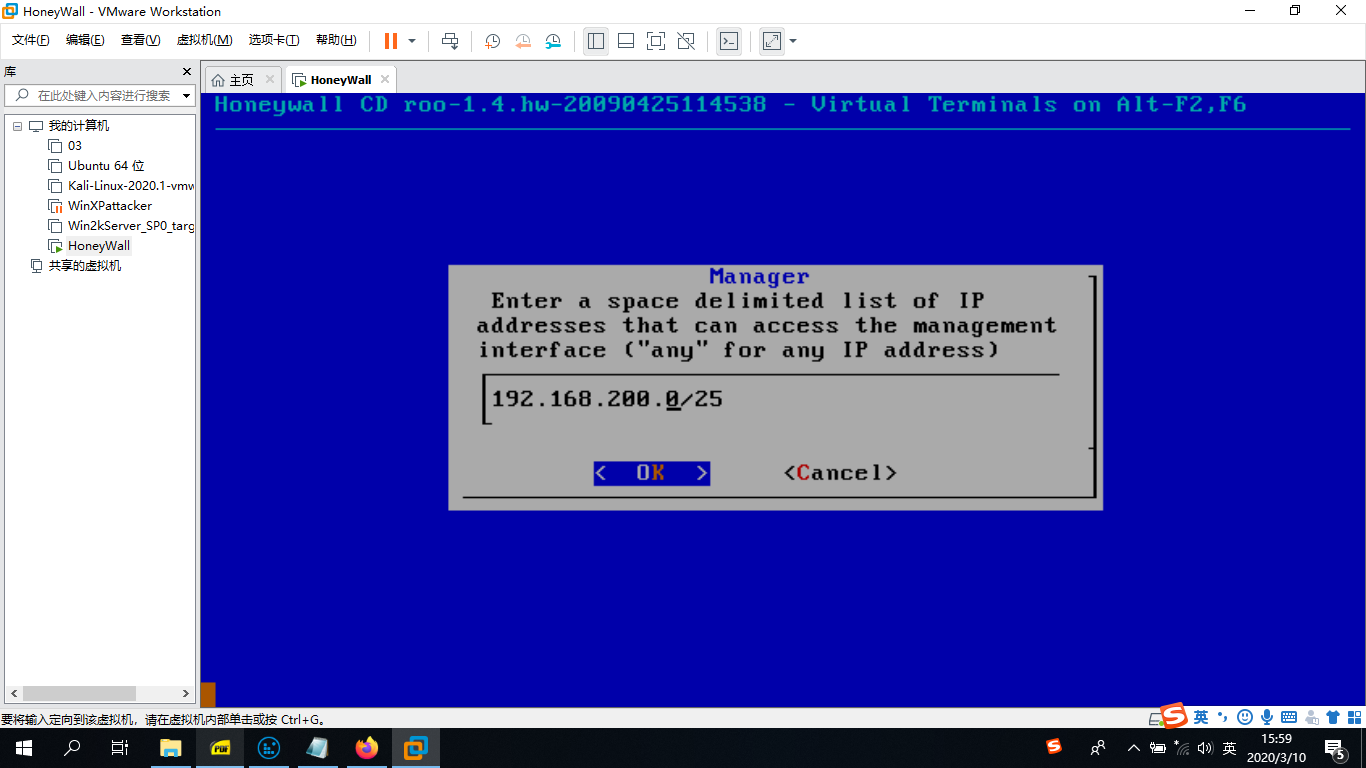1366x768 pixels.
Task: Focus the library search field
Action: click(x=104, y=95)
